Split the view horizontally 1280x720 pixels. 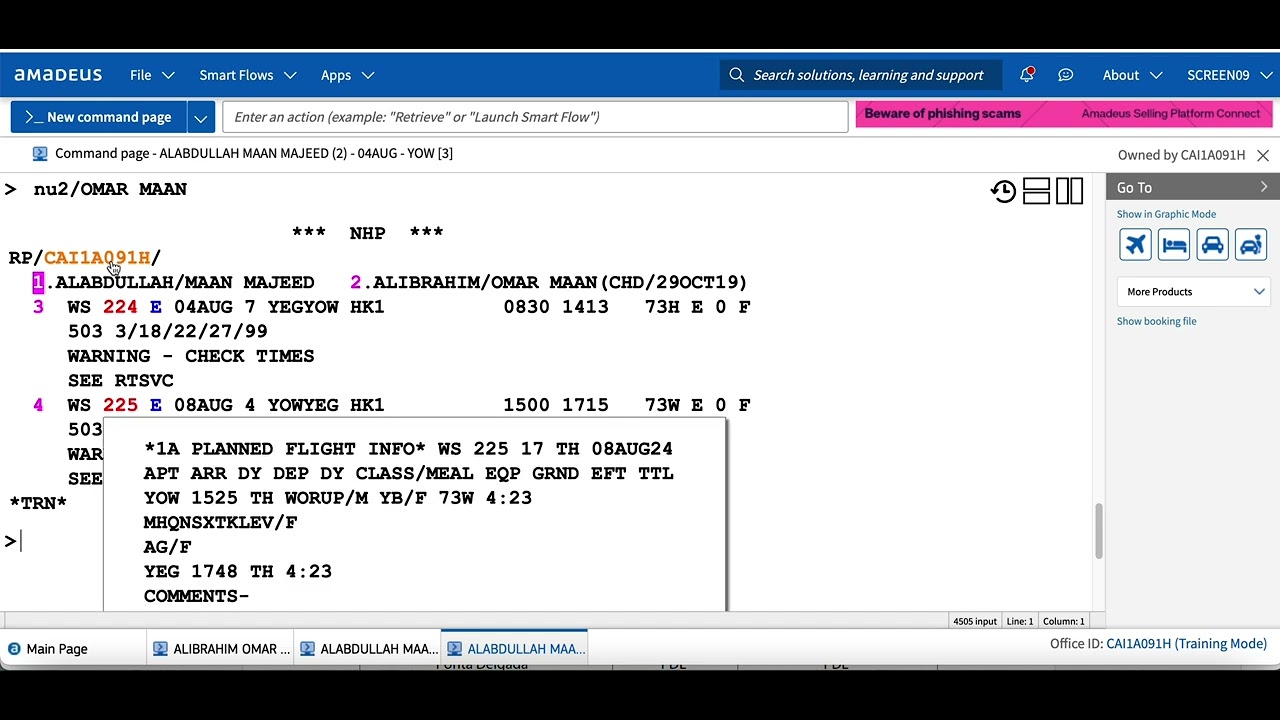[1036, 191]
